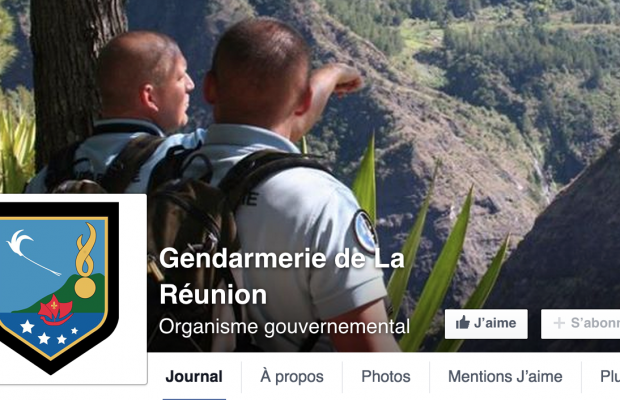View the Mentions J'aime tab
620x400 pixels.
[505, 377]
